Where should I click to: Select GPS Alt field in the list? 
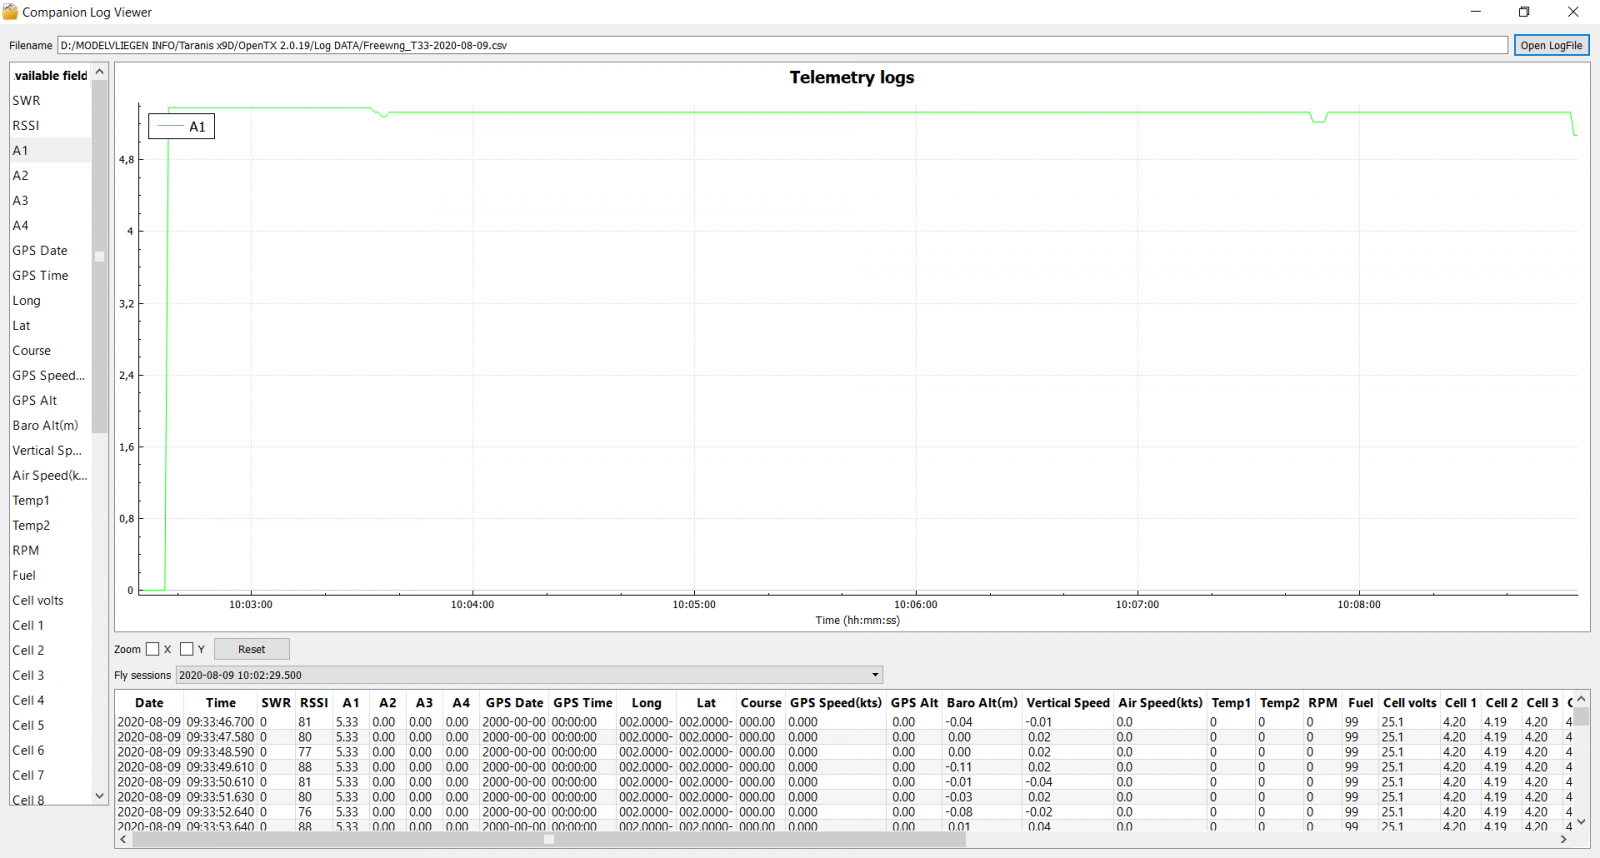[x=51, y=400]
